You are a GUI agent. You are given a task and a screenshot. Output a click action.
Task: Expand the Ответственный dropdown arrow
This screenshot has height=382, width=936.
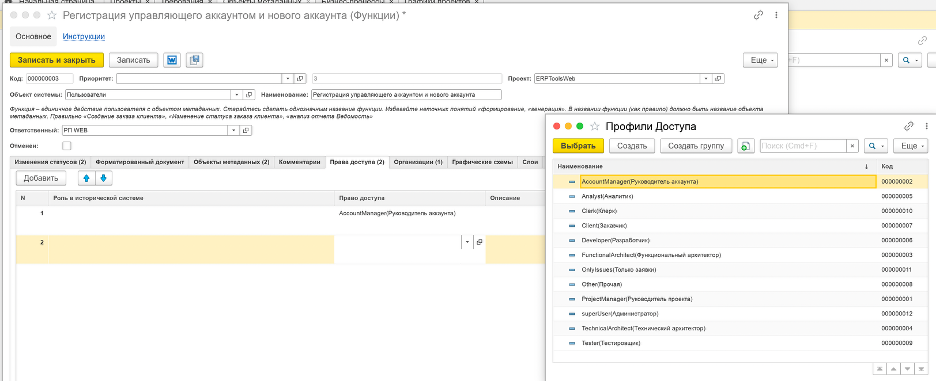tap(232, 131)
